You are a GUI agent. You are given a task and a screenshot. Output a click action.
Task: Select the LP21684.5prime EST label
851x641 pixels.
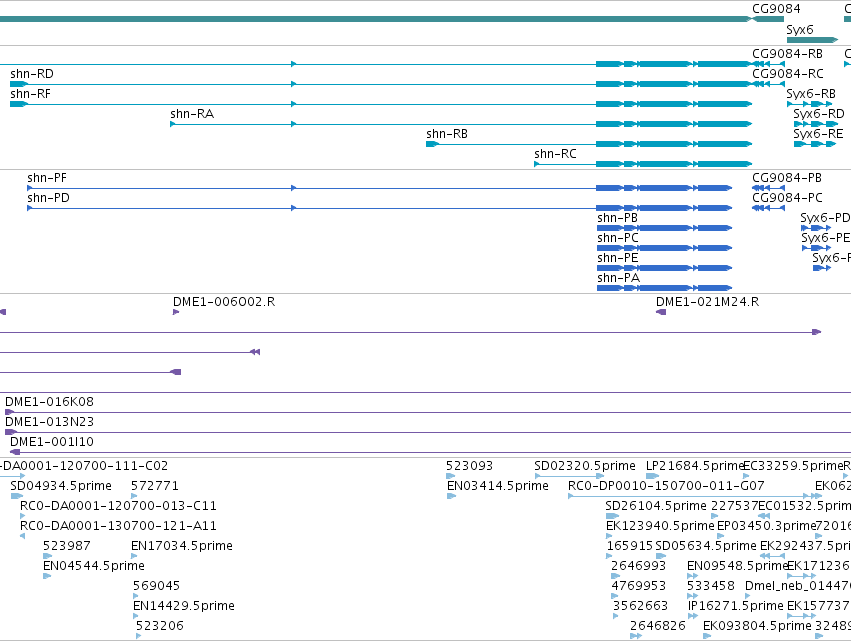[x=695, y=466]
